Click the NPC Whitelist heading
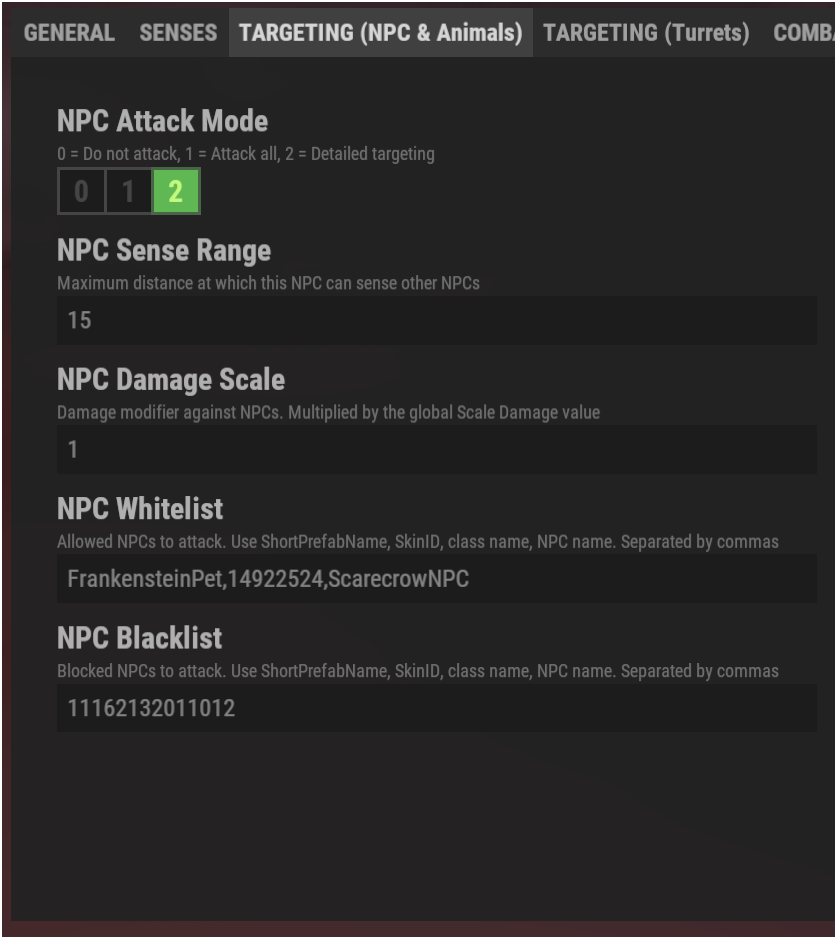 (x=140, y=508)
